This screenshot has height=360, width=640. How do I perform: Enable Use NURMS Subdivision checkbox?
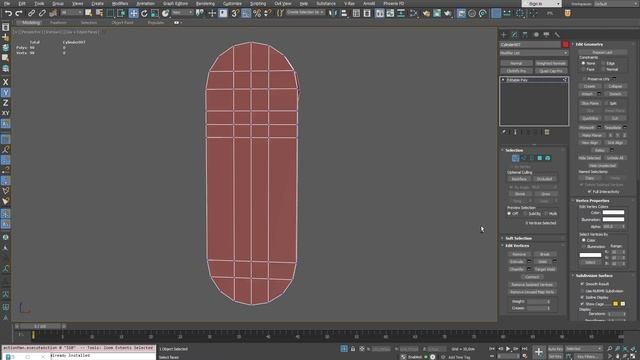click(582, 291)
